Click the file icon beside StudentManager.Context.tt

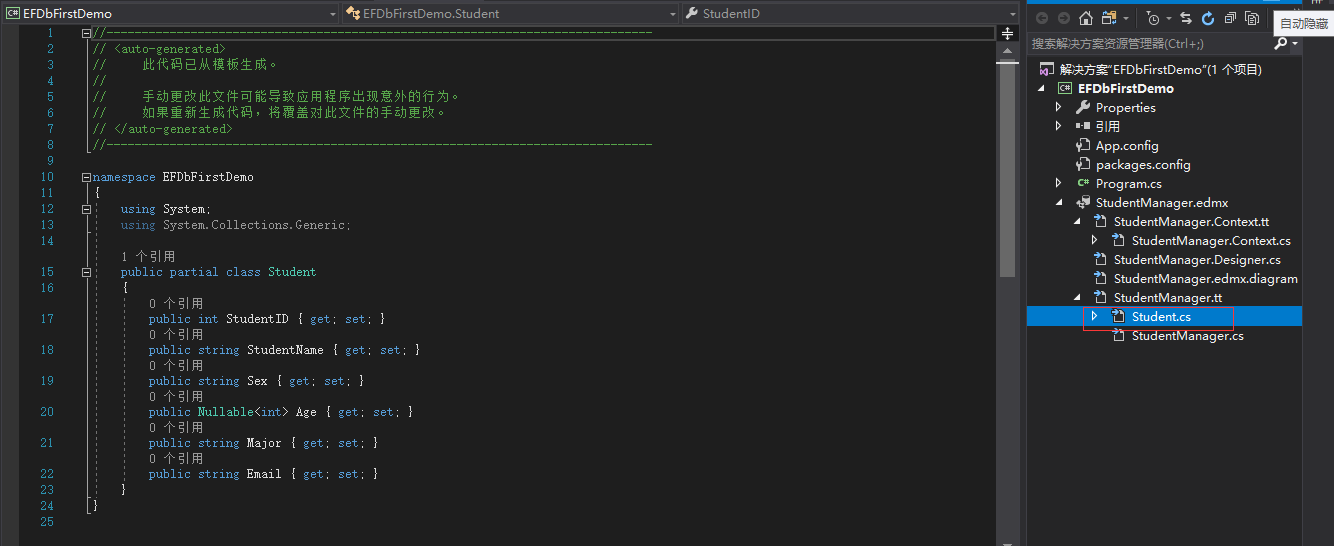click(1101, 221)
